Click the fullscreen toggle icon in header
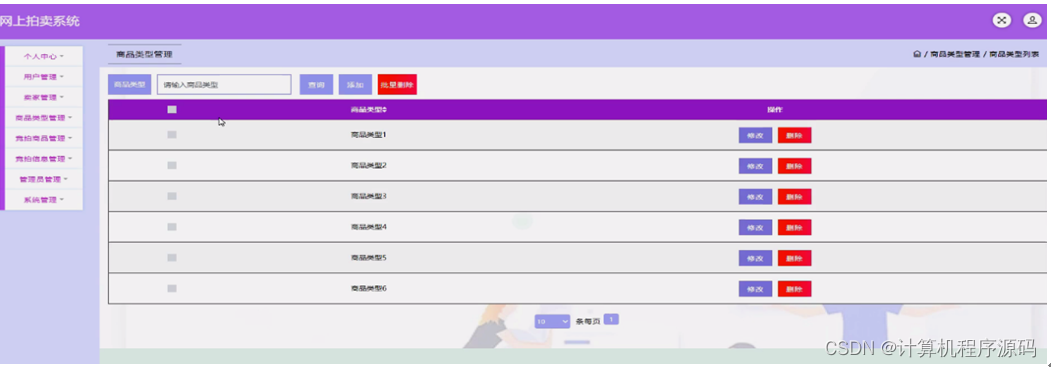The height and width of the screenshot is (367, 1051). (x=1001, y=20)
